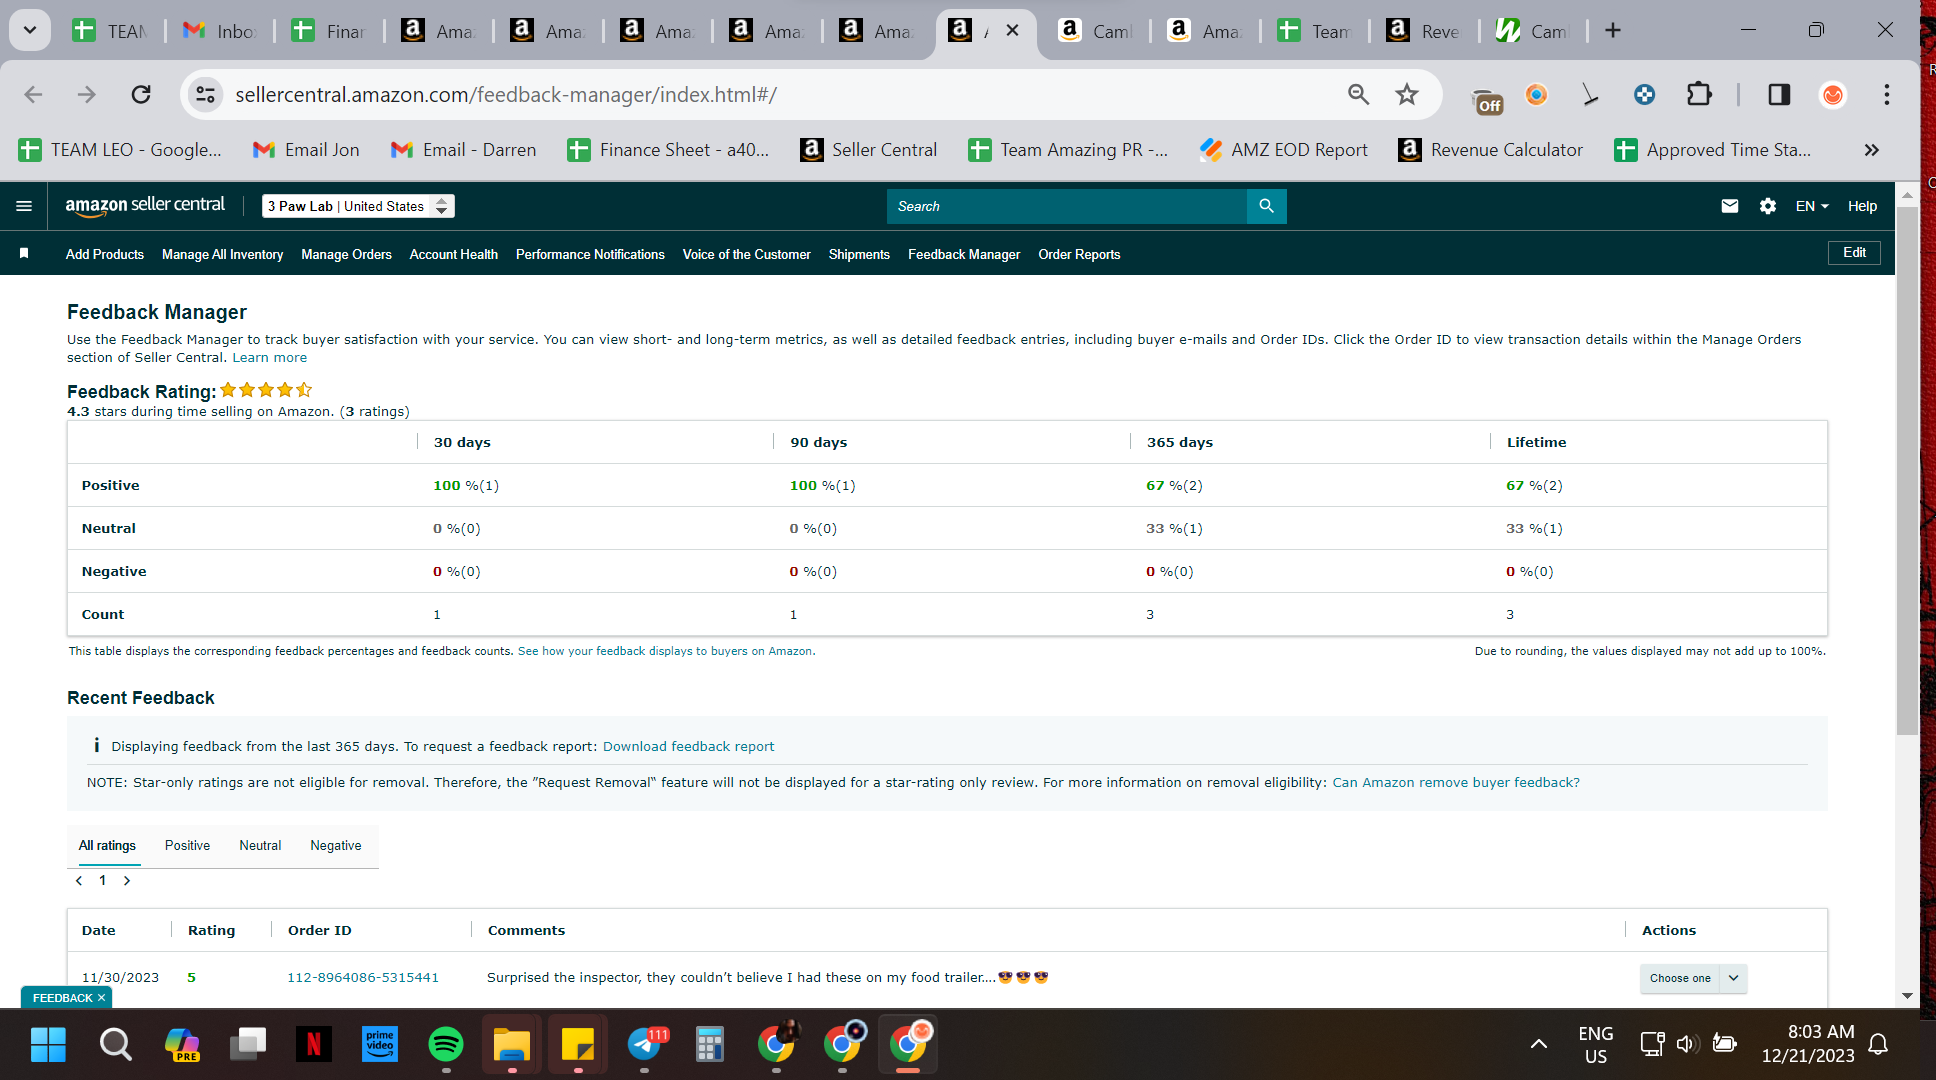This screenshot has width=1936, height=1080.
Task: Open the Chrome extensions puzzle icon
Action: (1699, 94)
